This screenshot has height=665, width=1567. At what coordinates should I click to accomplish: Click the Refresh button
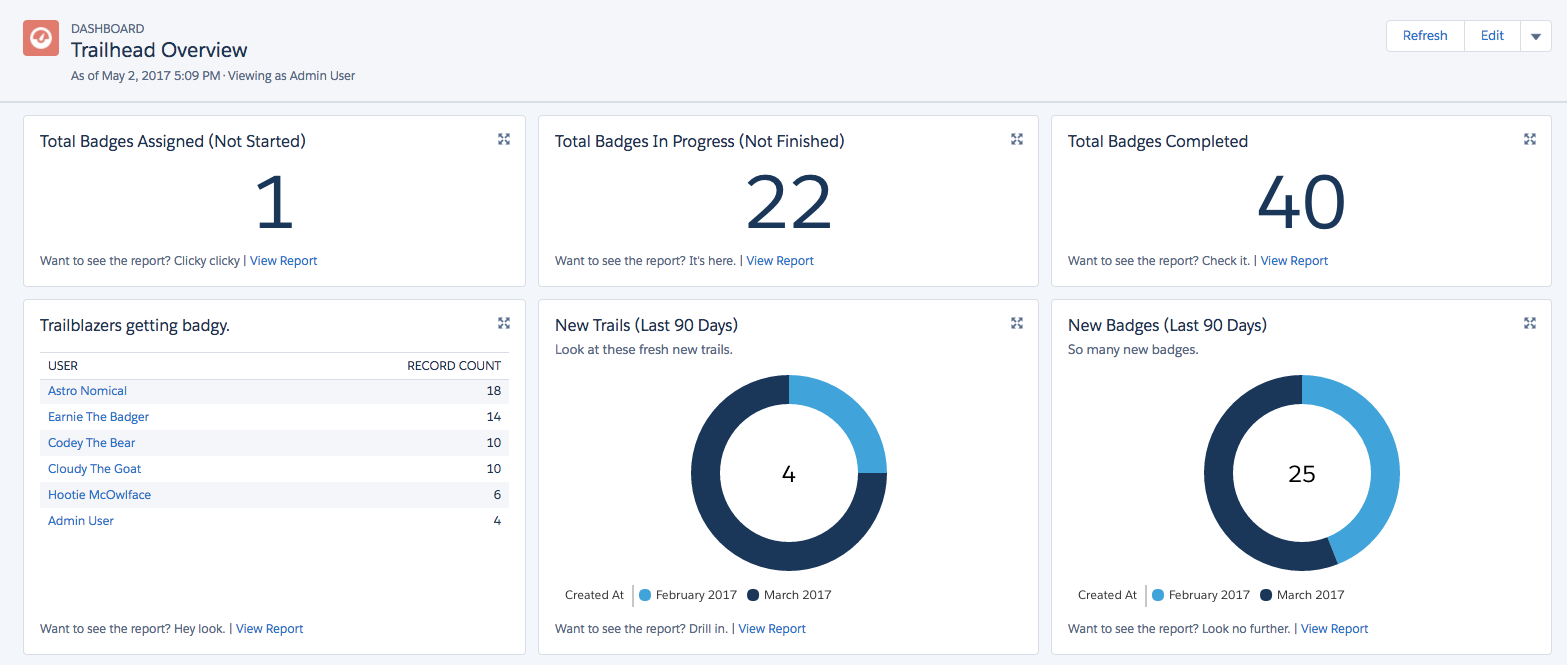1425,36
